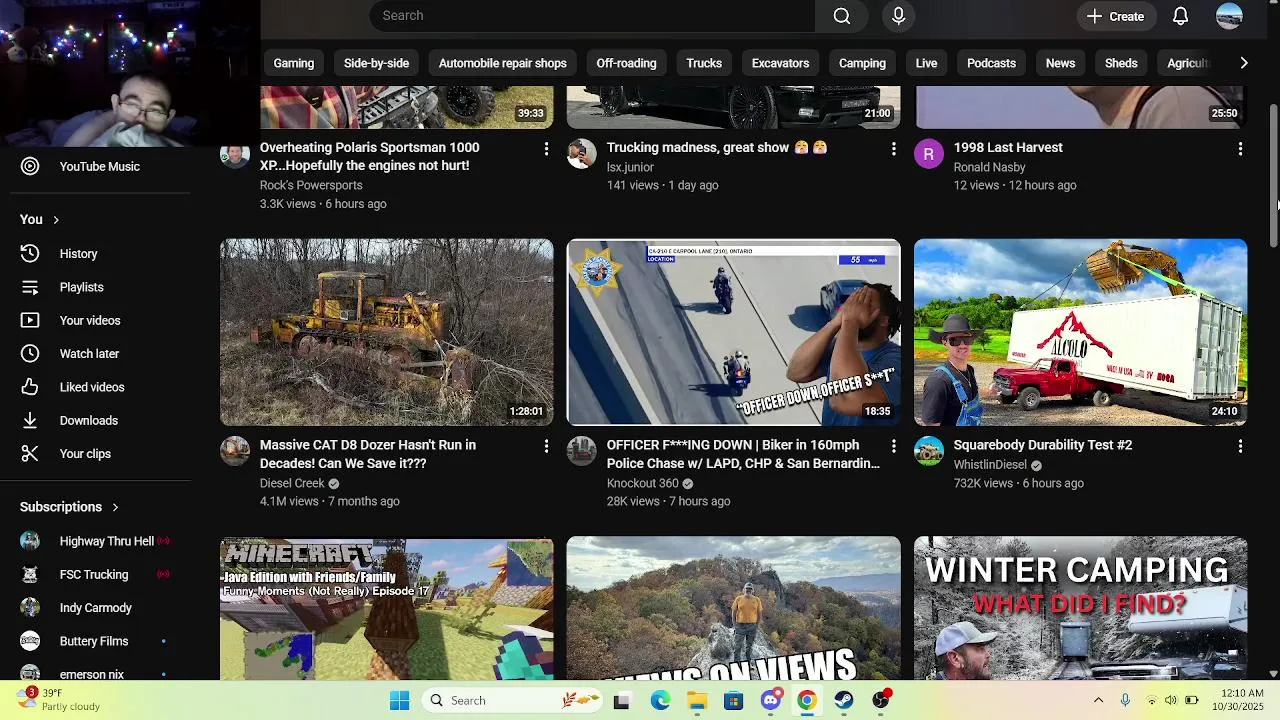Select the Podcasts chip

(x=991, y=63)
